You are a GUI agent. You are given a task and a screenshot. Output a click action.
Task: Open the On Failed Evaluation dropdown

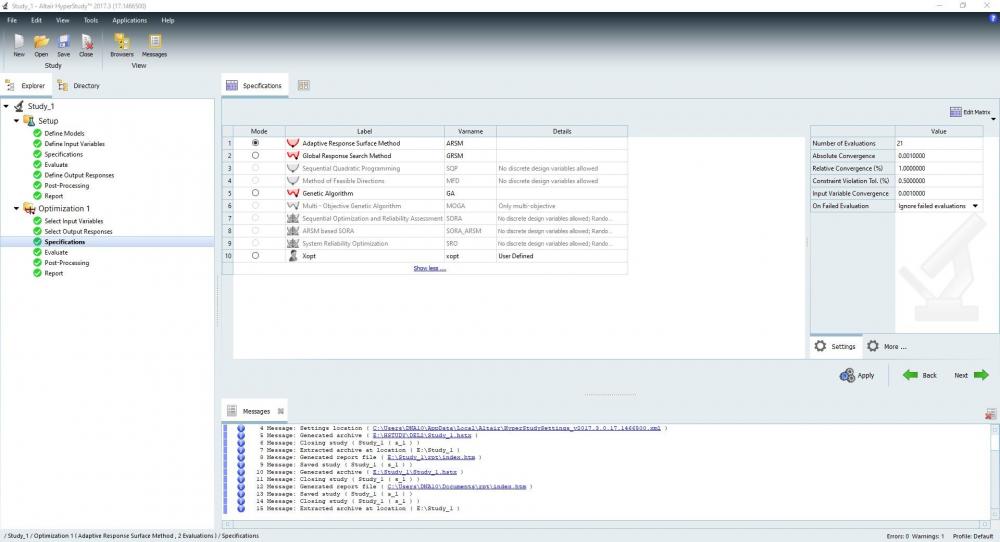[x=975, y=206]
